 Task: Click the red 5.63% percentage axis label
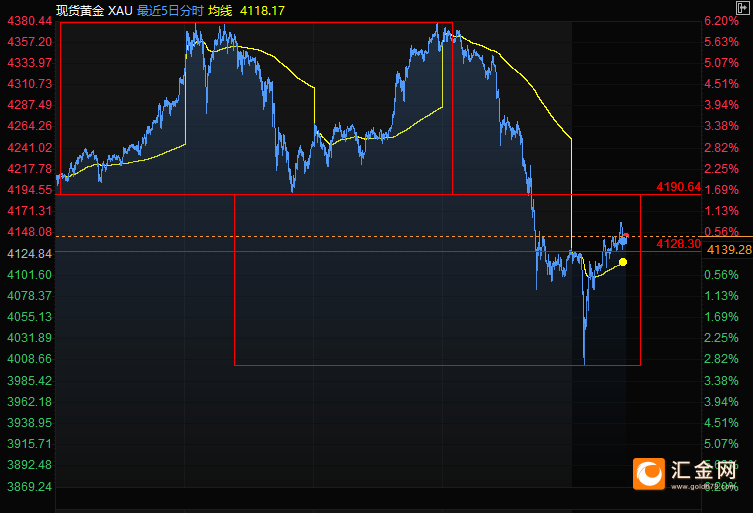[721, 42]
